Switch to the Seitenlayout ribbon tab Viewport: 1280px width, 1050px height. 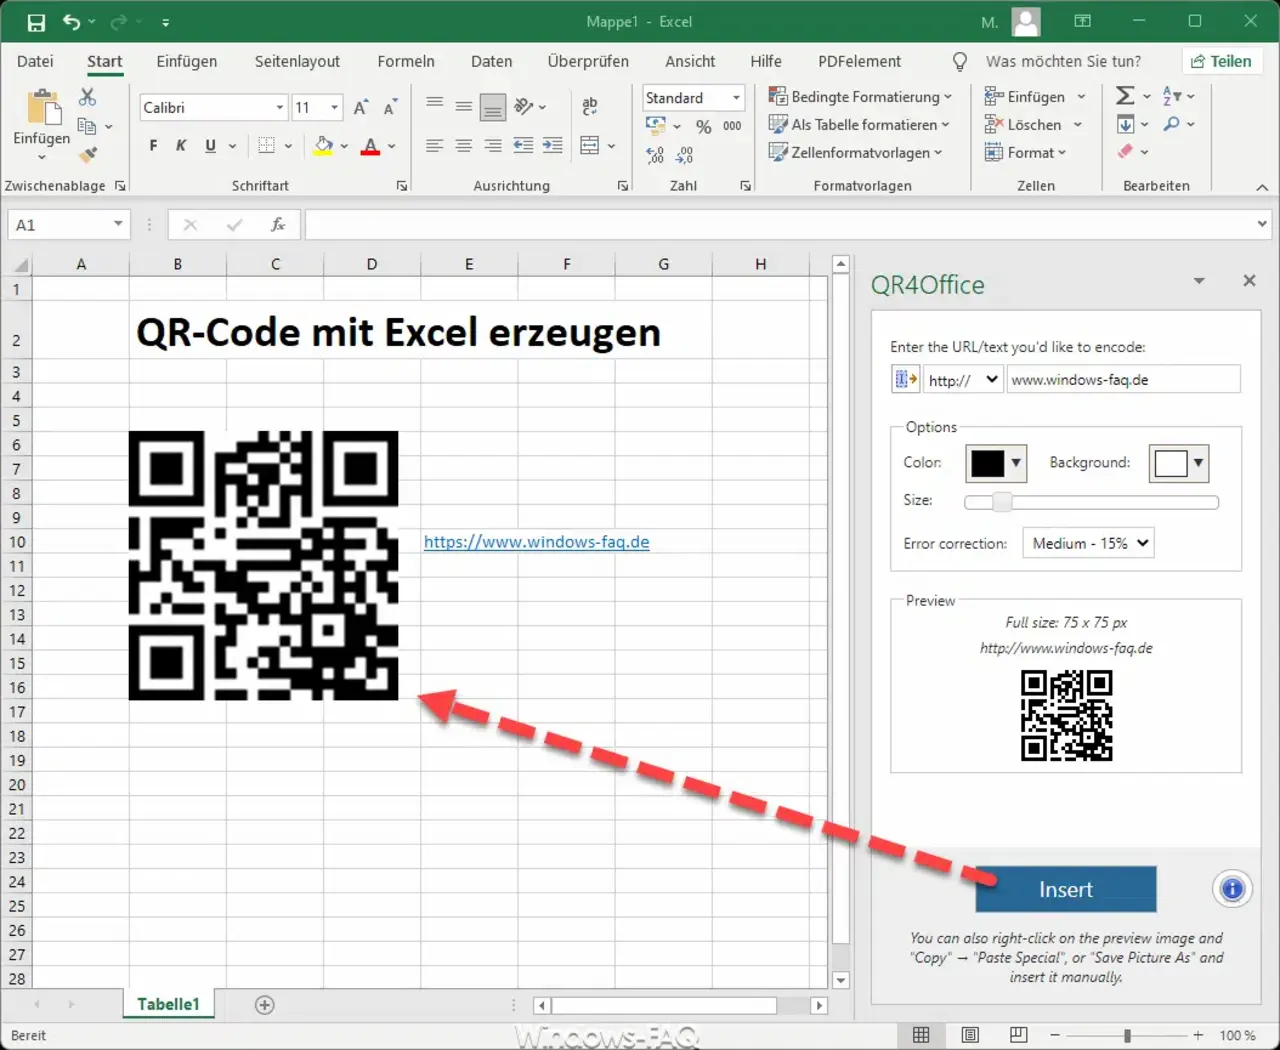coord(297,61)
